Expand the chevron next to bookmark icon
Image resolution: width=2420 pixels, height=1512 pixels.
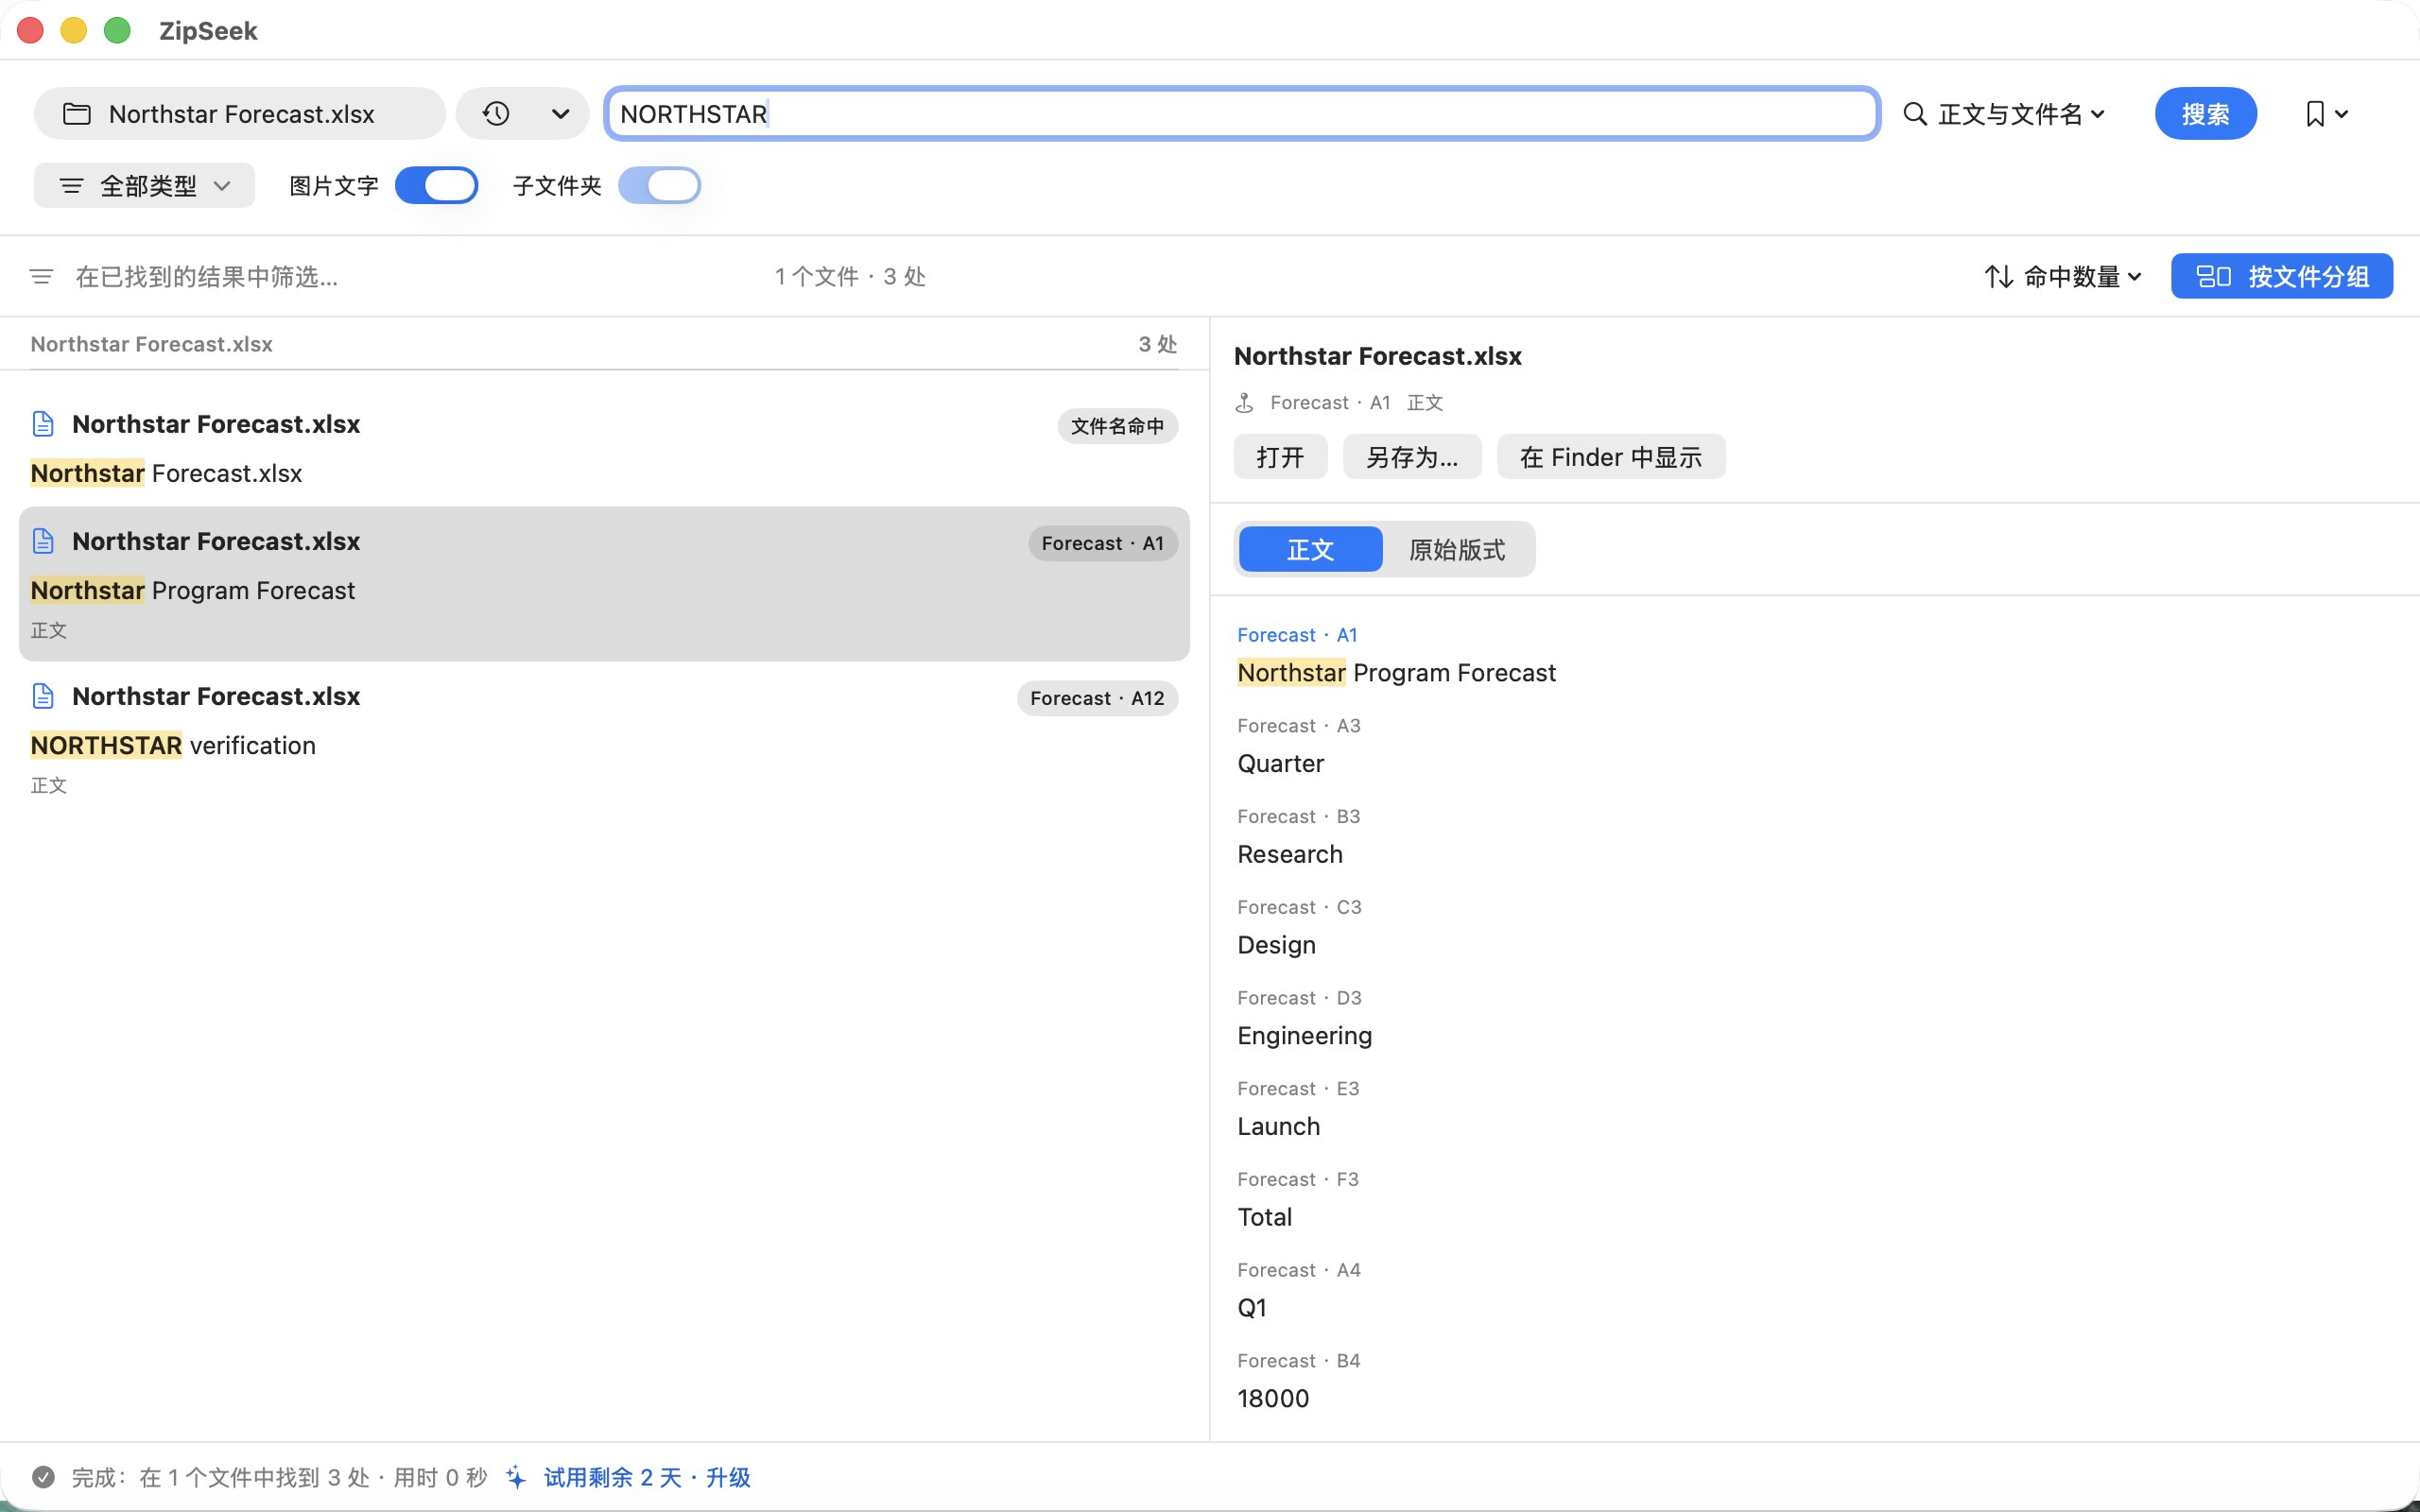[2341, 114]
